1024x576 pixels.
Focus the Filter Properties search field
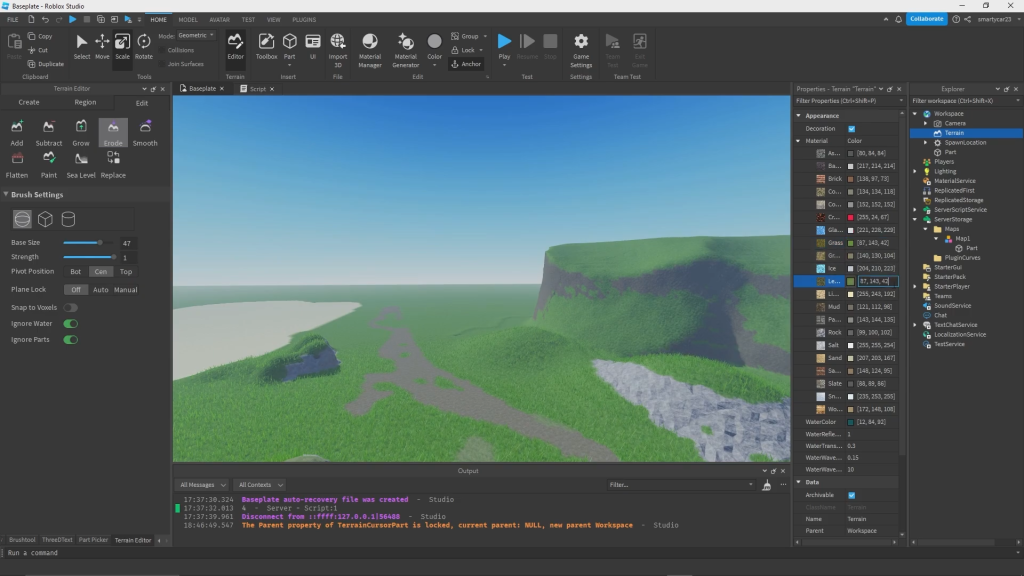pos(848,101)
